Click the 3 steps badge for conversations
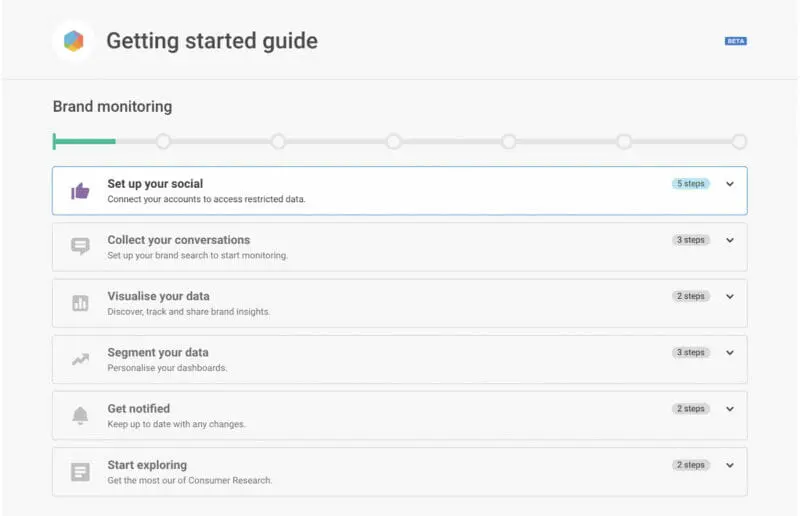This screenshot has height=516, width=800. [x=690, y=240]
